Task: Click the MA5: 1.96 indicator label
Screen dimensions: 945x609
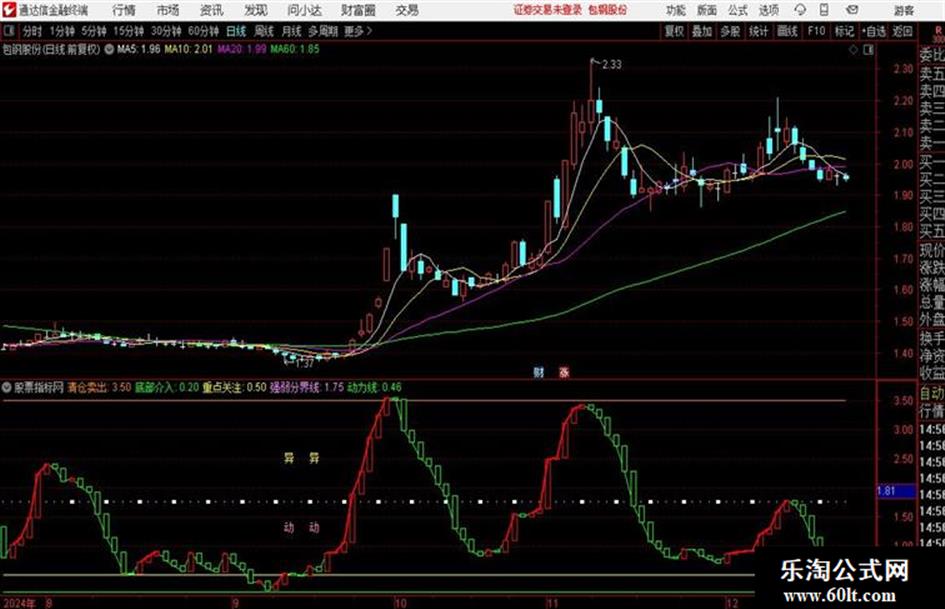Action: click(139, 49)
